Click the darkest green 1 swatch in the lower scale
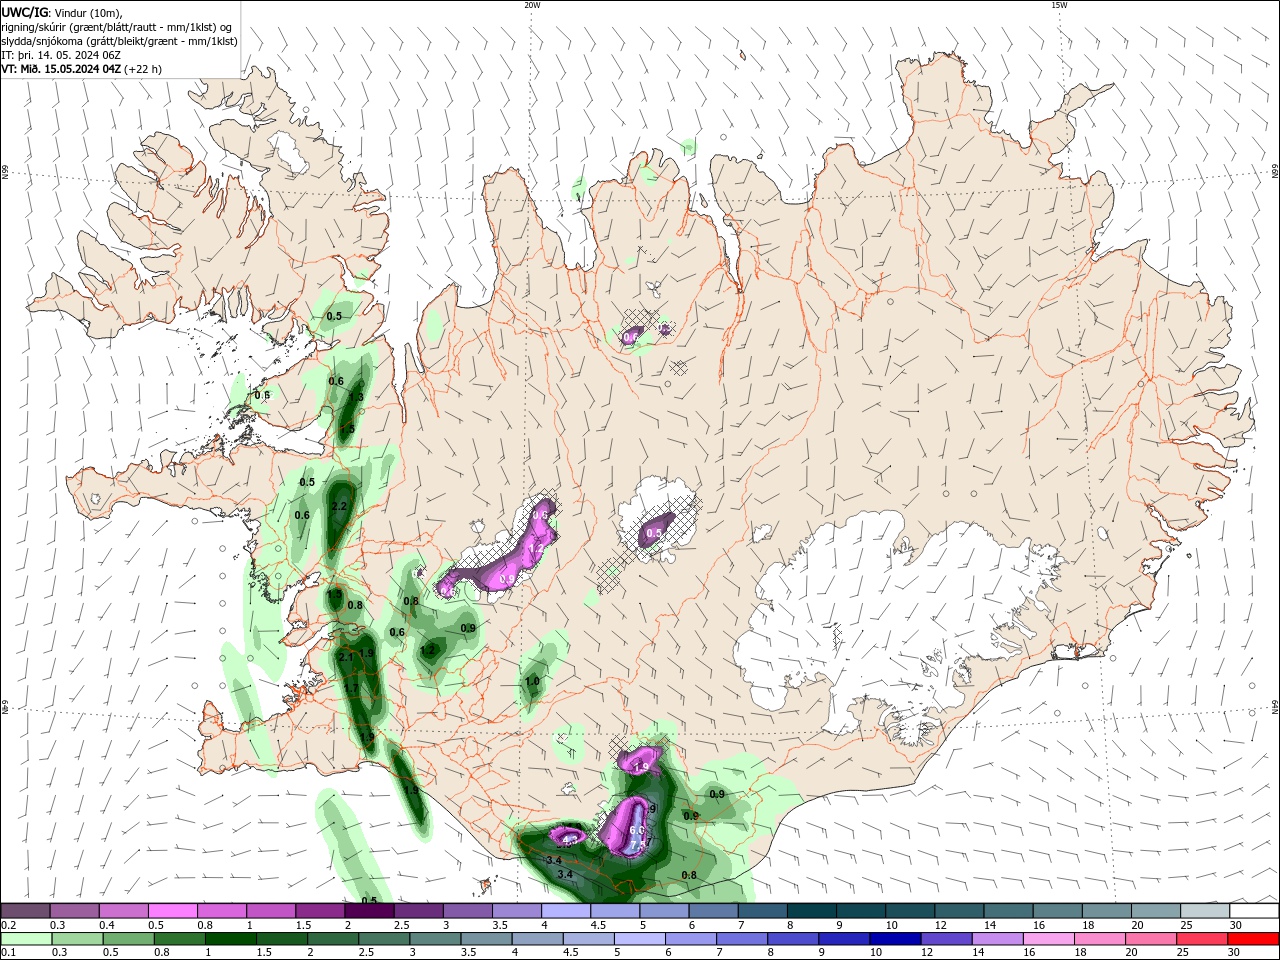Screen dimensions: 1280x960 231,939
